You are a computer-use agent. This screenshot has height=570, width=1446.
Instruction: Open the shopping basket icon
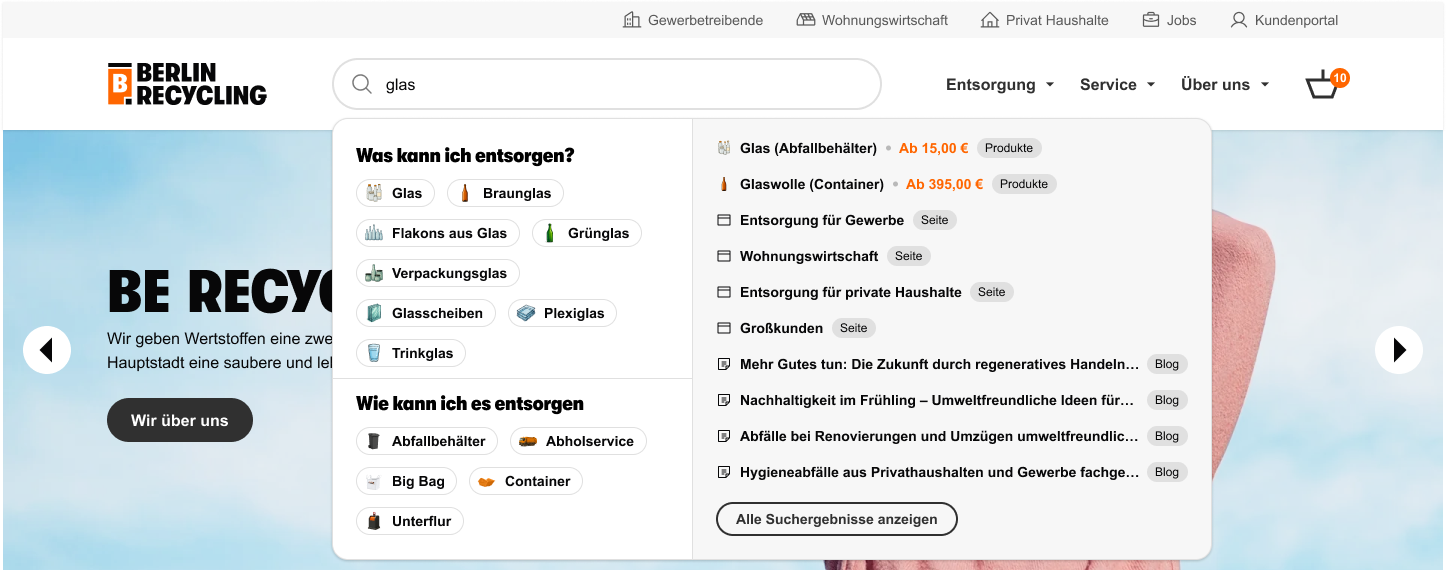(x=1323, y=85)
